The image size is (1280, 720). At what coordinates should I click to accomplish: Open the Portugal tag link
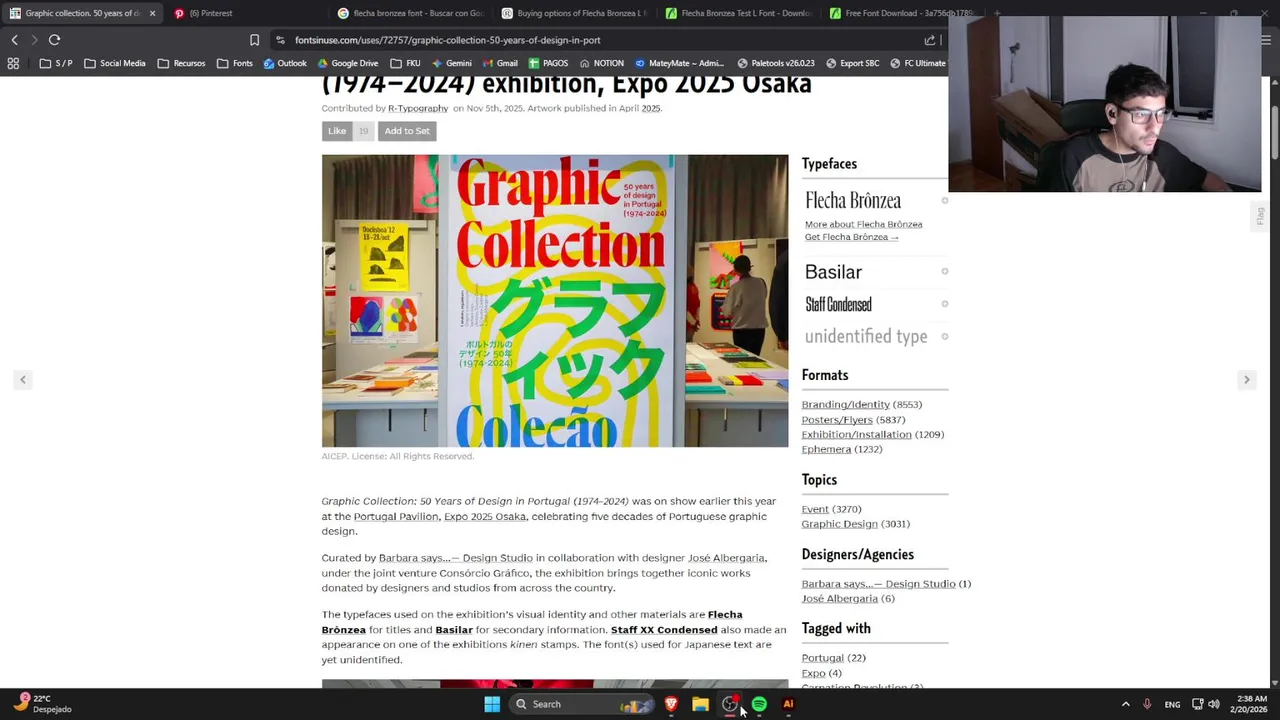[x=822, y=658]
